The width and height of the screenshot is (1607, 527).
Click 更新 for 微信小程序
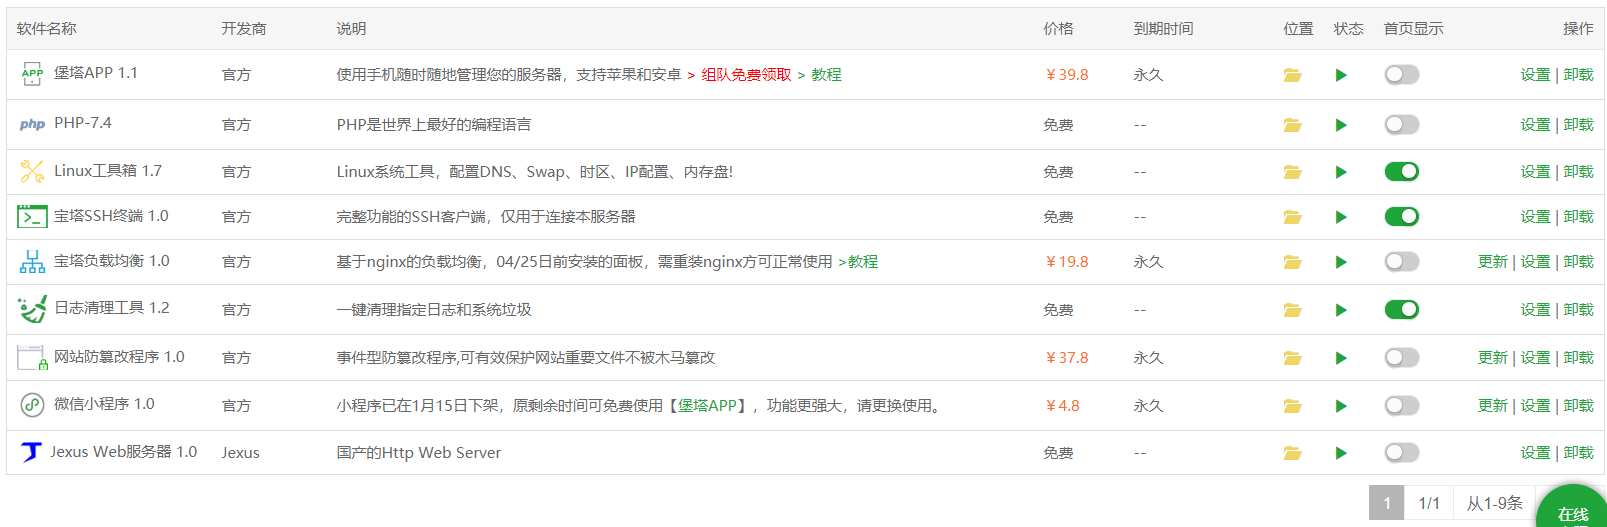(1492, 406)
